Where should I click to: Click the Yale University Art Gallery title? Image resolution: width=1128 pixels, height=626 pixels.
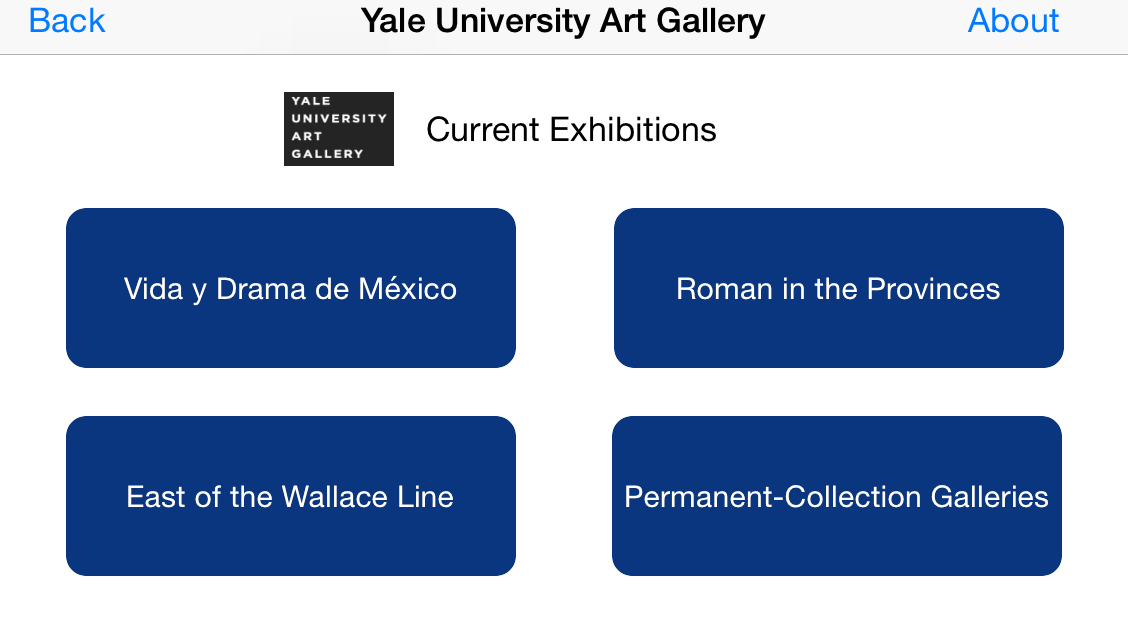pyautogui.click(x=563, y=21)
